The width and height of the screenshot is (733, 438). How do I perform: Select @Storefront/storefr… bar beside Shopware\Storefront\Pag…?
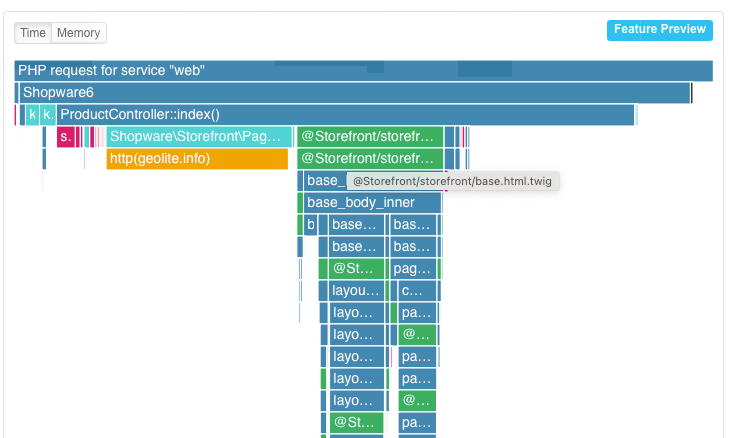370,136
